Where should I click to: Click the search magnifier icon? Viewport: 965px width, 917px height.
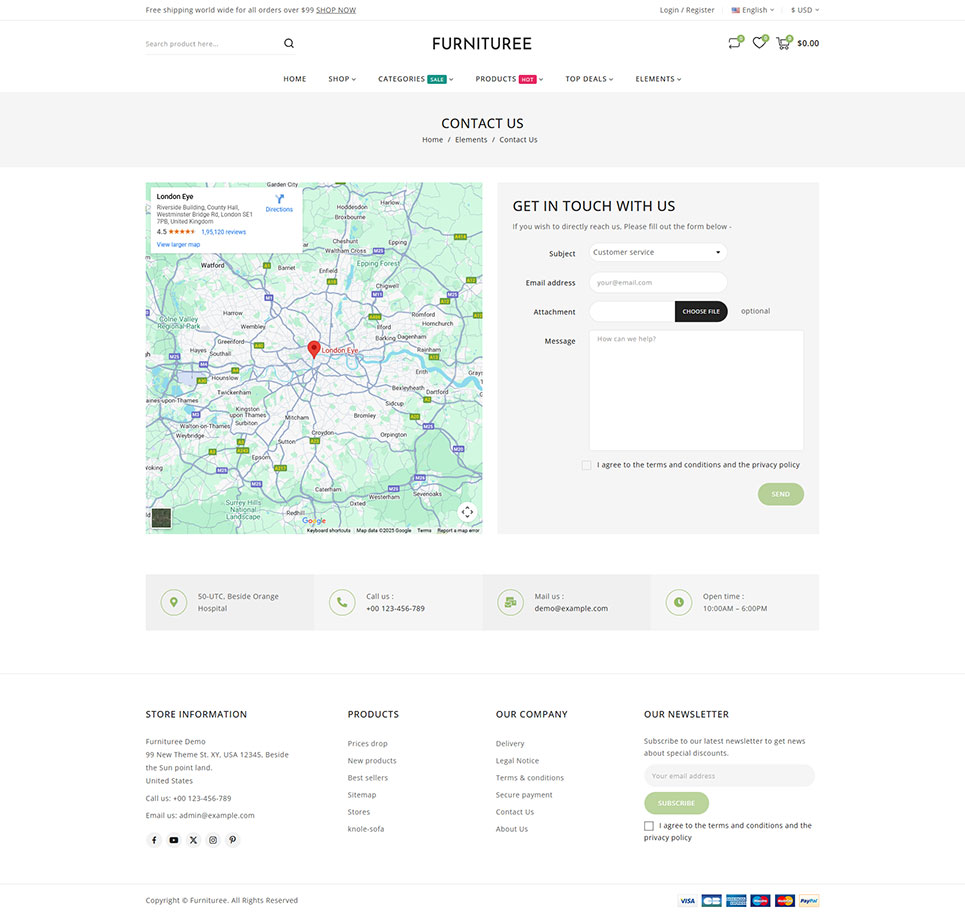[x=289, y=43]
